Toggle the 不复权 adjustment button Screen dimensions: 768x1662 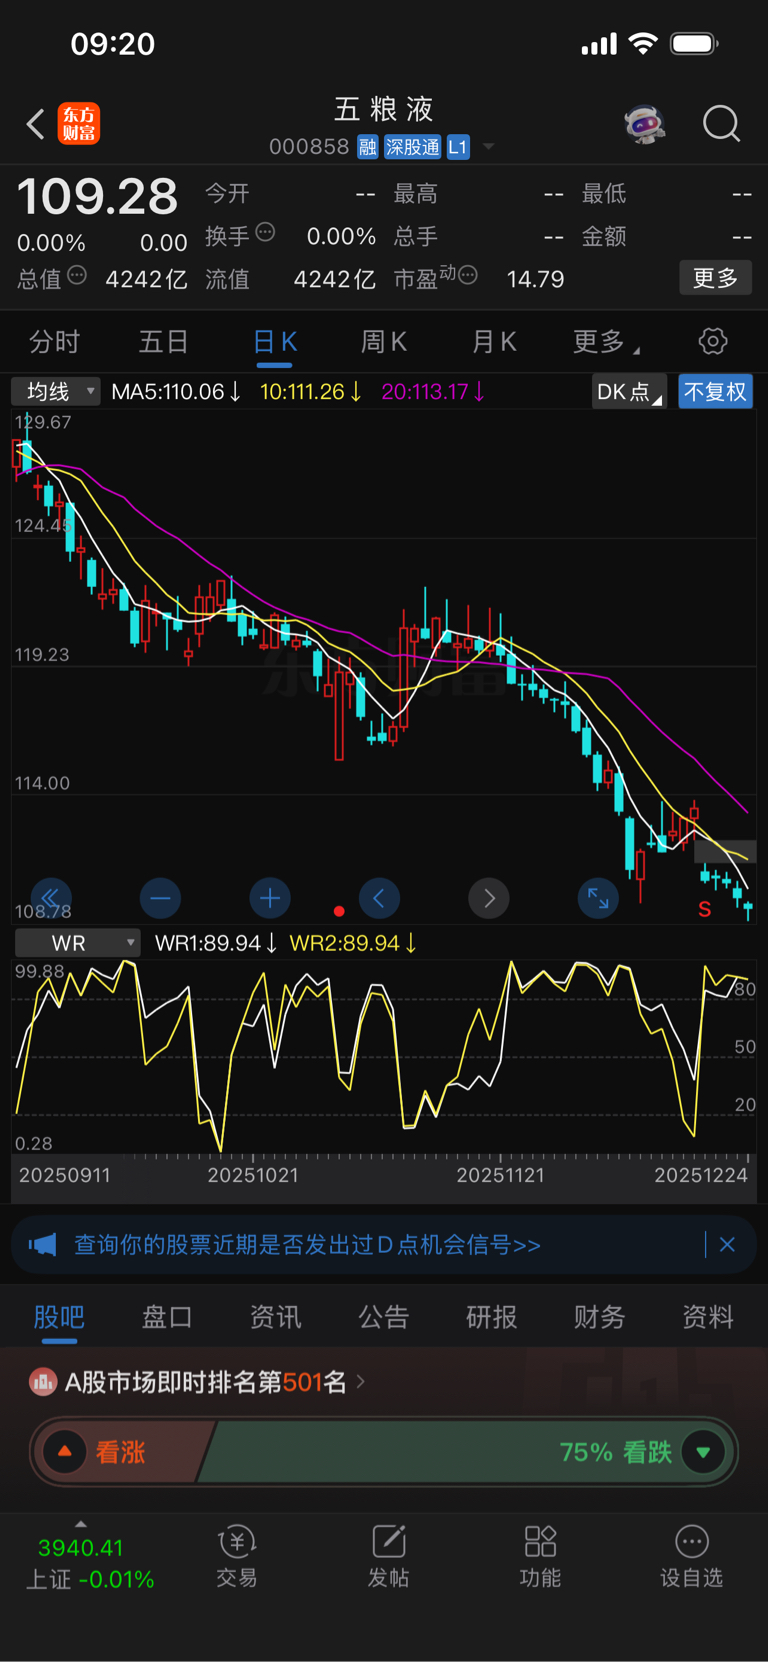715,392
